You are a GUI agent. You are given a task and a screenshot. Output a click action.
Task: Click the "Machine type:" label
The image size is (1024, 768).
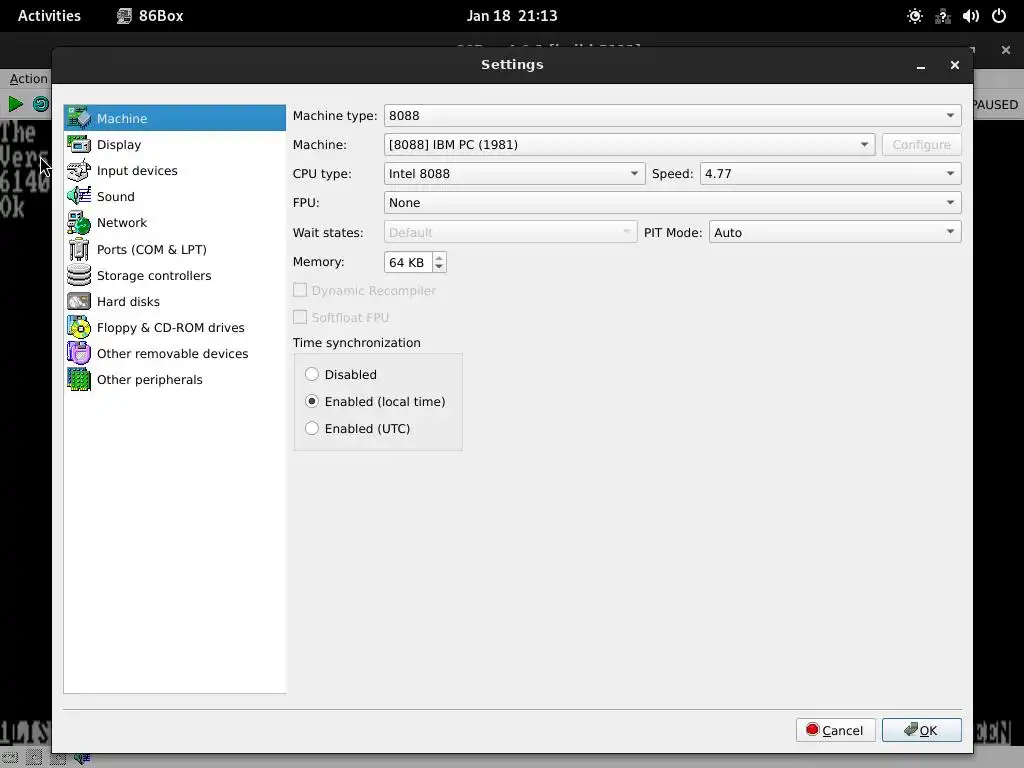[335, 116]
